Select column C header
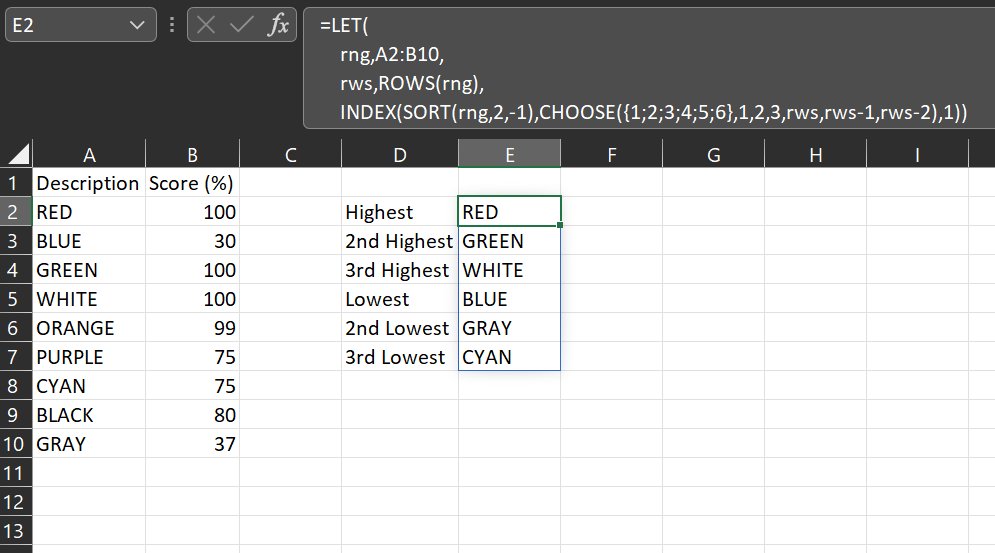 click(291, 154)
